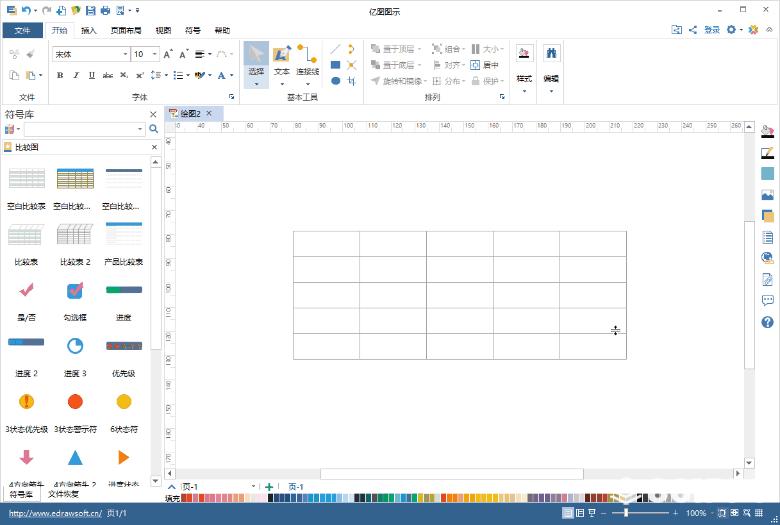Click the format painter brush icon
This screenshot has height=525, width=780.
[30, 54]
